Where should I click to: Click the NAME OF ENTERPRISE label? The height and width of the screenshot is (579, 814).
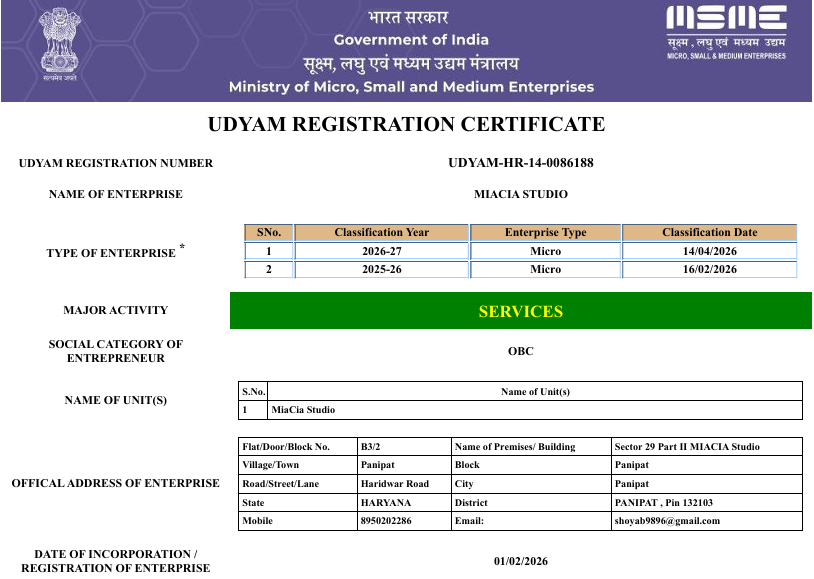coord(116,194)
